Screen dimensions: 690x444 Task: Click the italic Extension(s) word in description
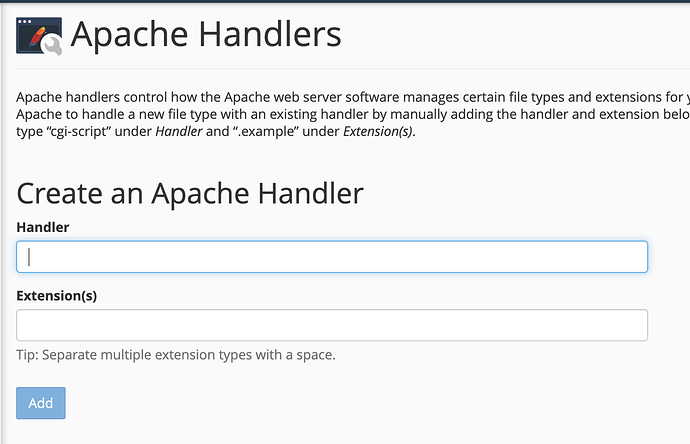pyautogui.click(x=378, y=131)
